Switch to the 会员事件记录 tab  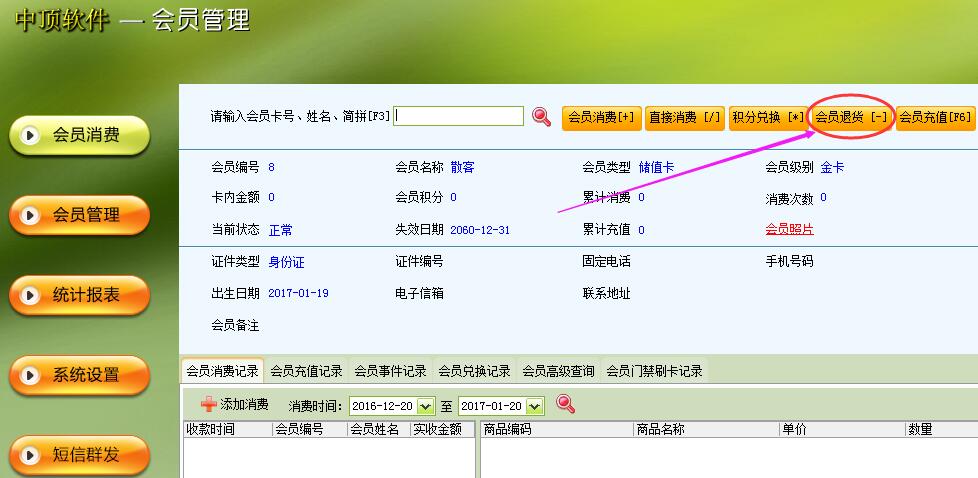pos(390,371)
